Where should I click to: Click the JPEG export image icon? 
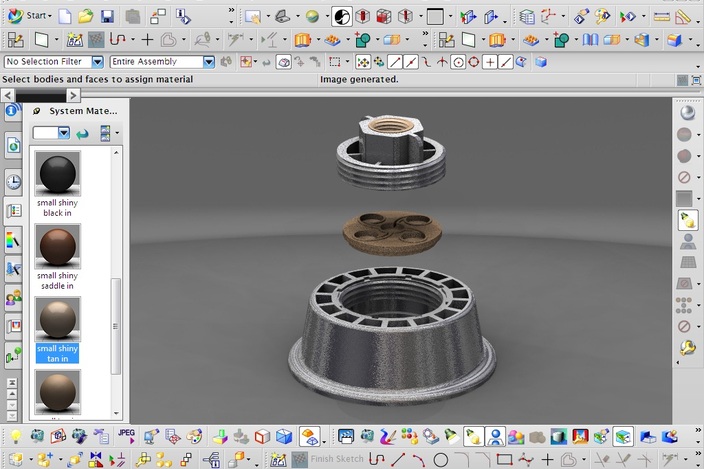[x=126, y=435]
